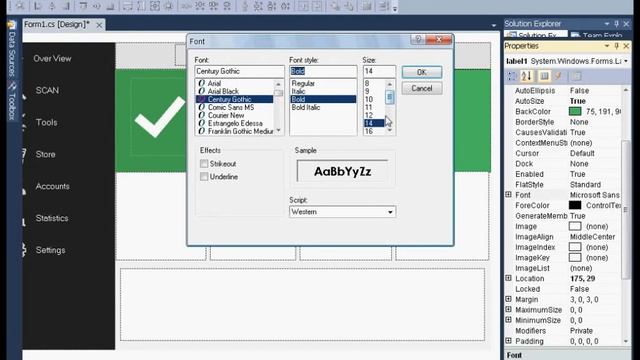Click the Make Same Size icon

coord(155,6)
